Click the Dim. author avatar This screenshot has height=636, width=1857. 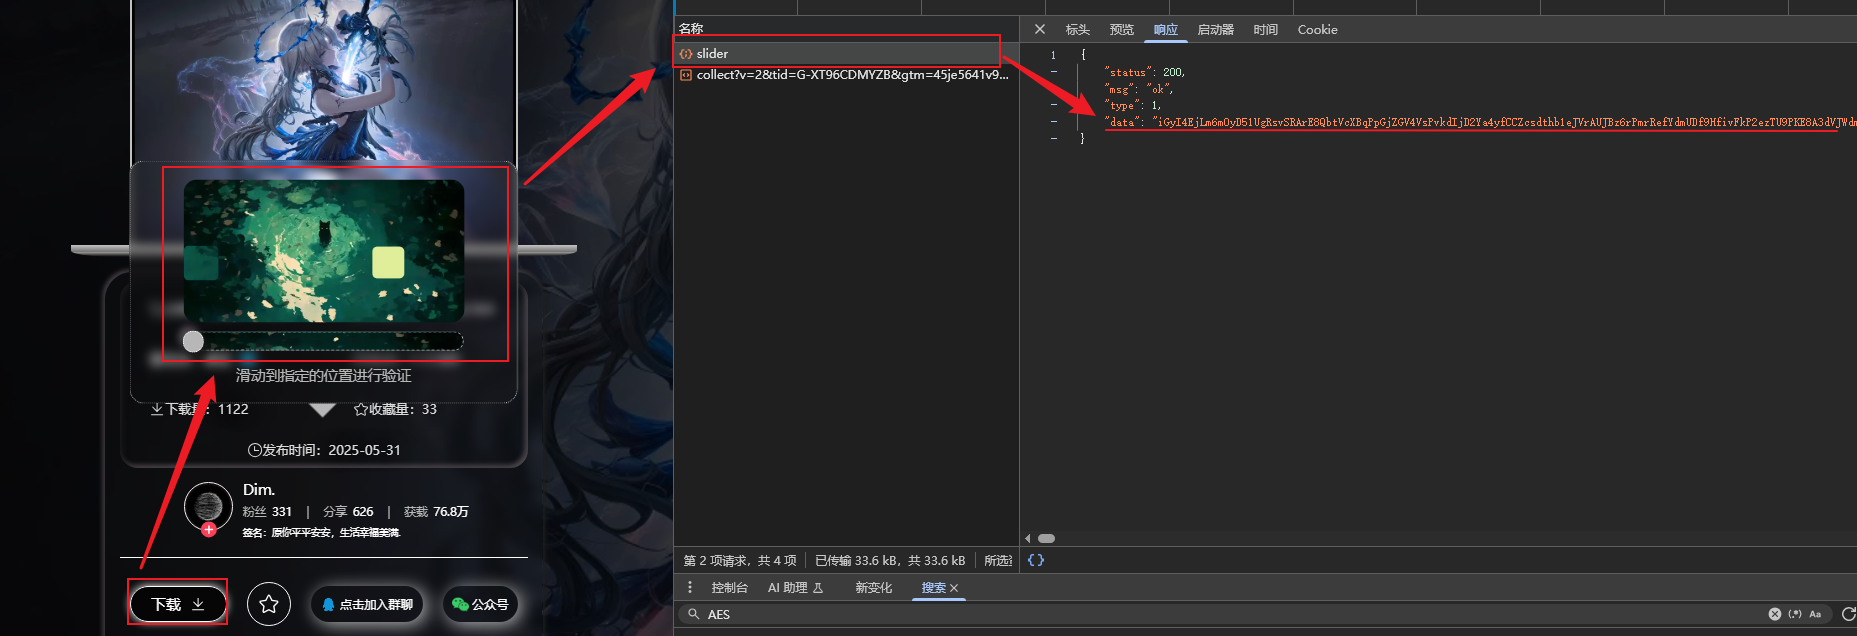click(209, 506)
